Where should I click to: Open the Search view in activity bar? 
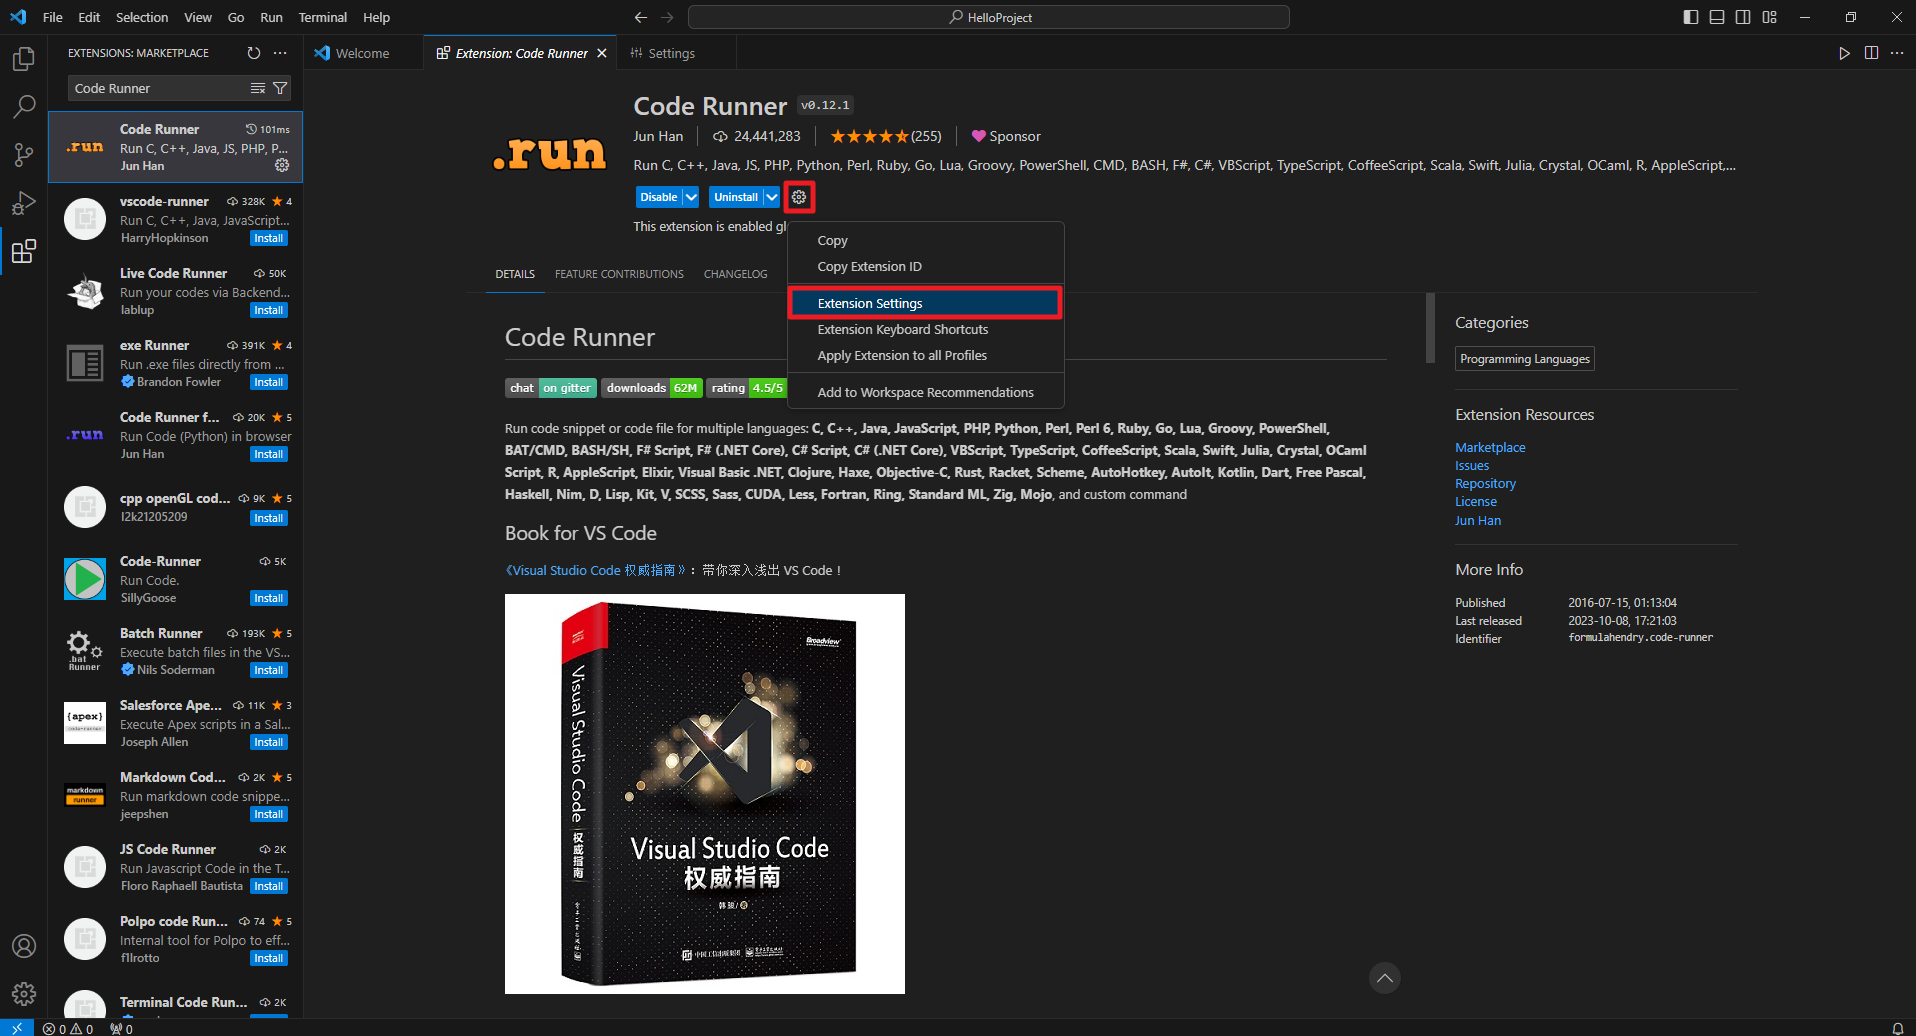coord(24,107)
